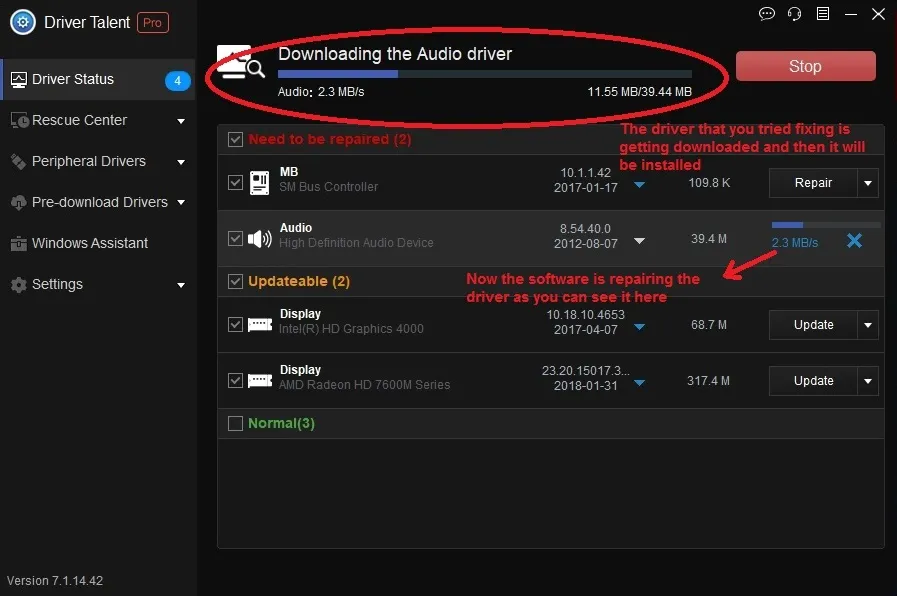Click the Intel HD Graphics card icon
The height and width of the screenshot is (596, 897).
click(x=260, y=325)
